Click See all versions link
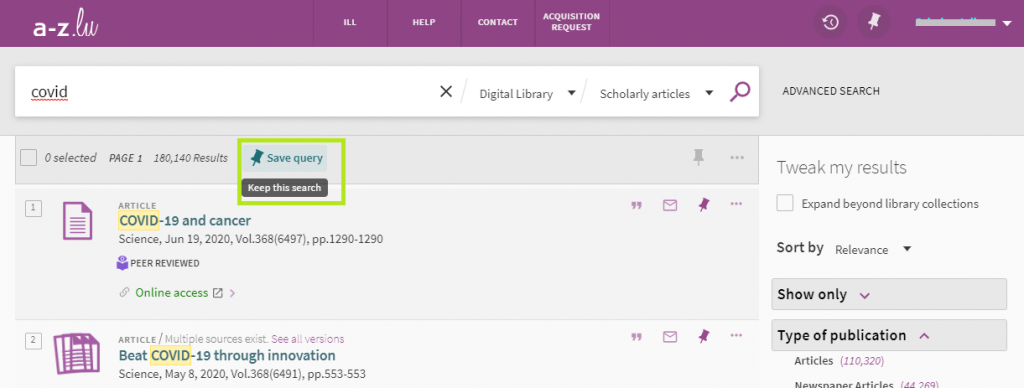 [308, 339]
